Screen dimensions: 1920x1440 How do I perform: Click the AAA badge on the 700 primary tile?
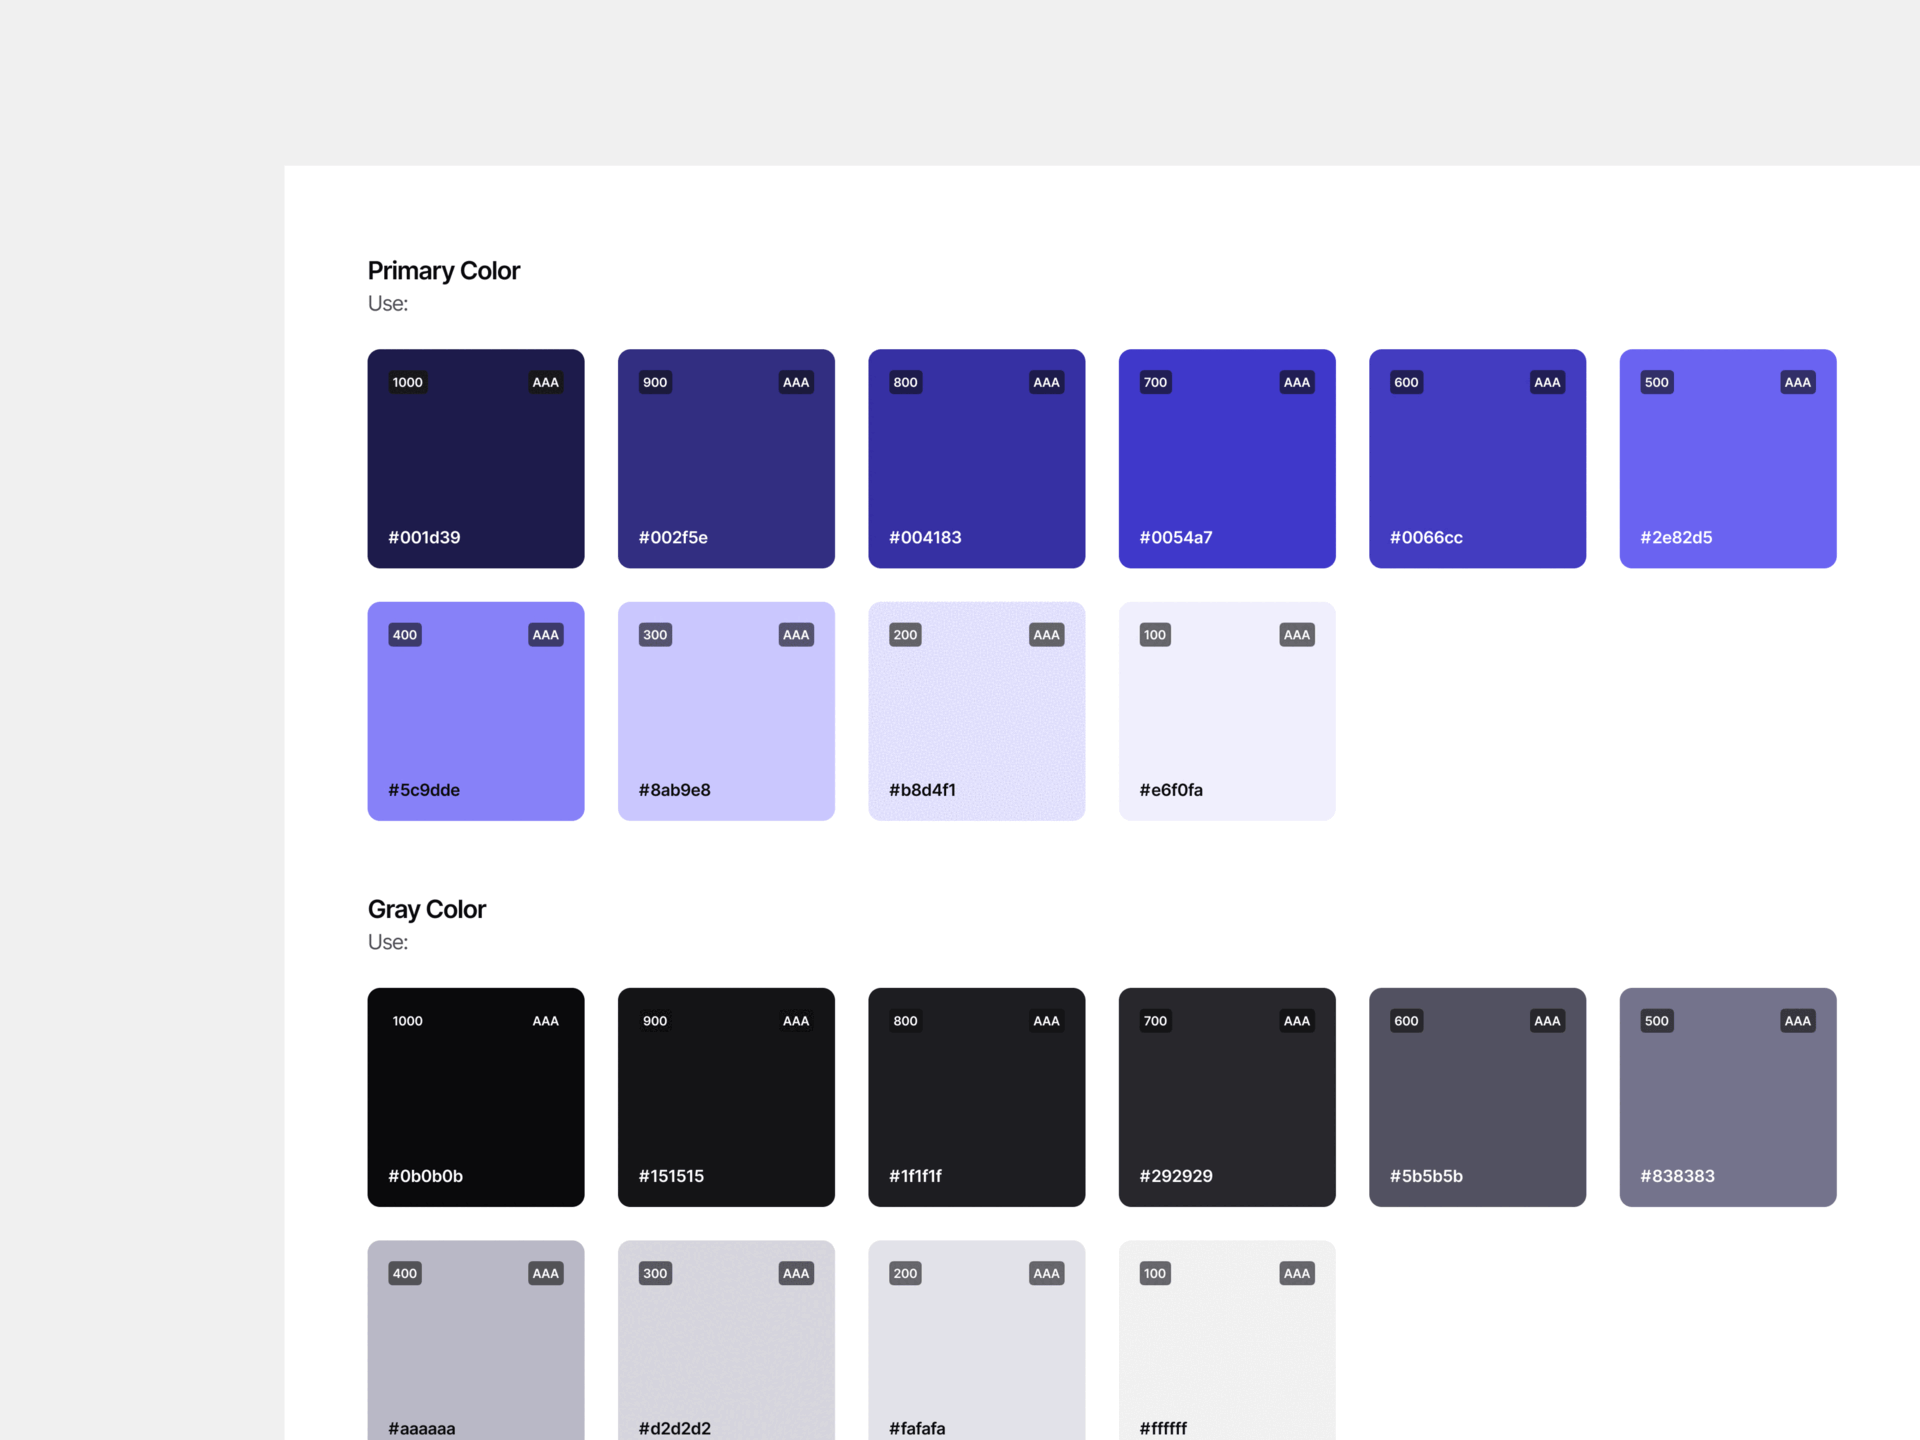tap(1296, 381)
